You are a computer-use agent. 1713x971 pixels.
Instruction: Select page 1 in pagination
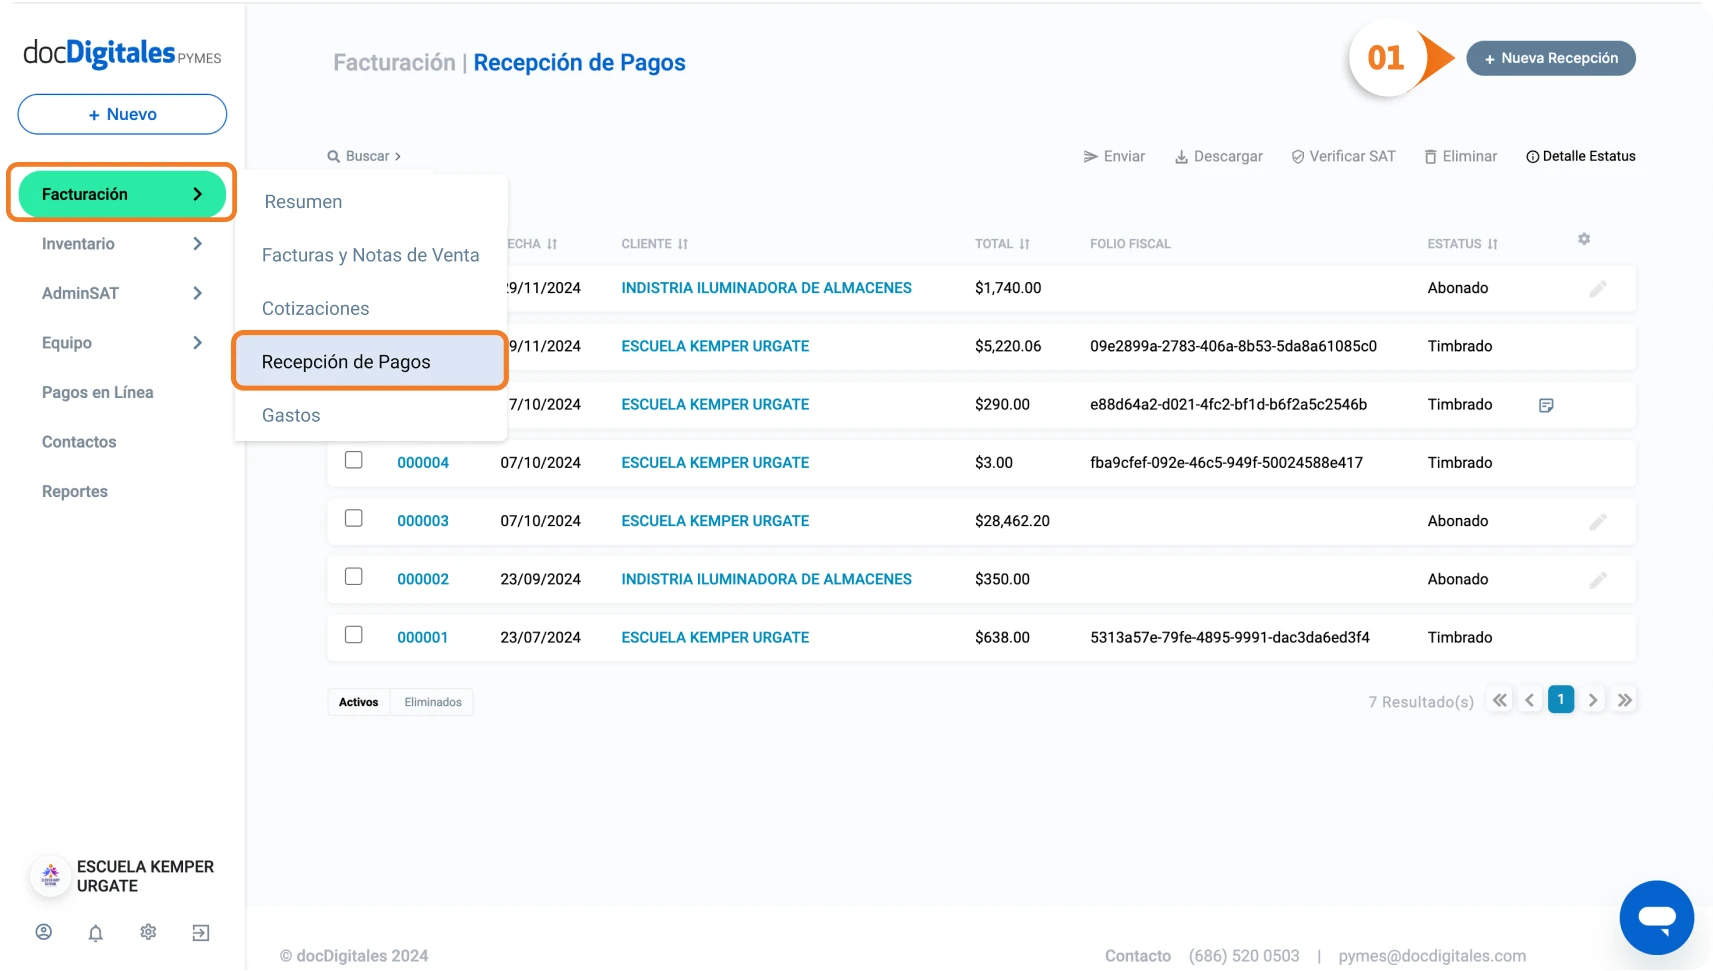point(1561,699)
